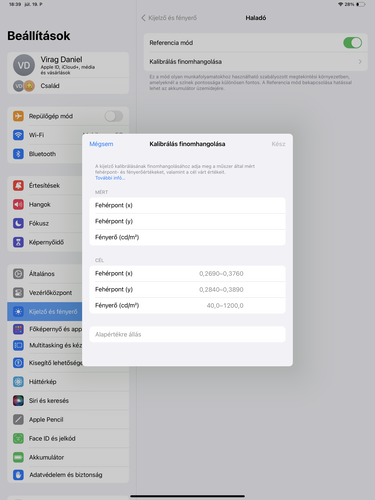The image size is (375, 500).
Task: Confirm dialog with Kész
Action: (x=278, y=144)
